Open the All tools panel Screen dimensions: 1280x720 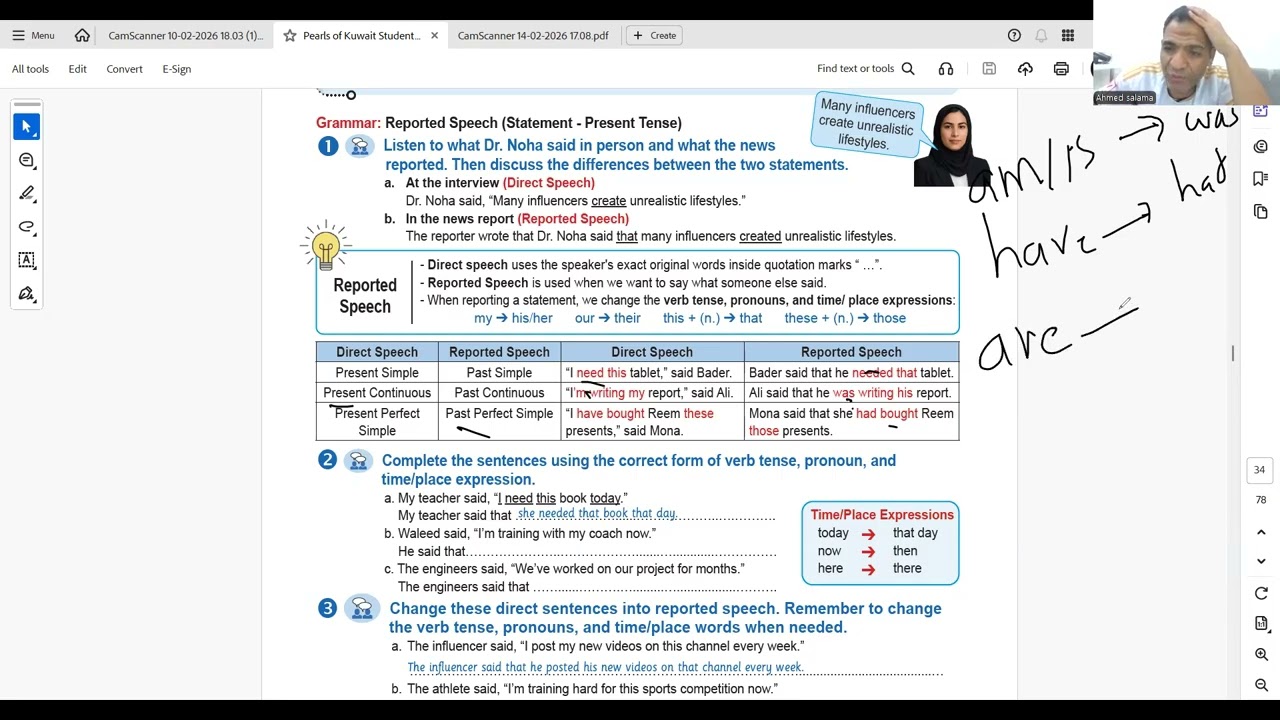click(x=30, y=69)
